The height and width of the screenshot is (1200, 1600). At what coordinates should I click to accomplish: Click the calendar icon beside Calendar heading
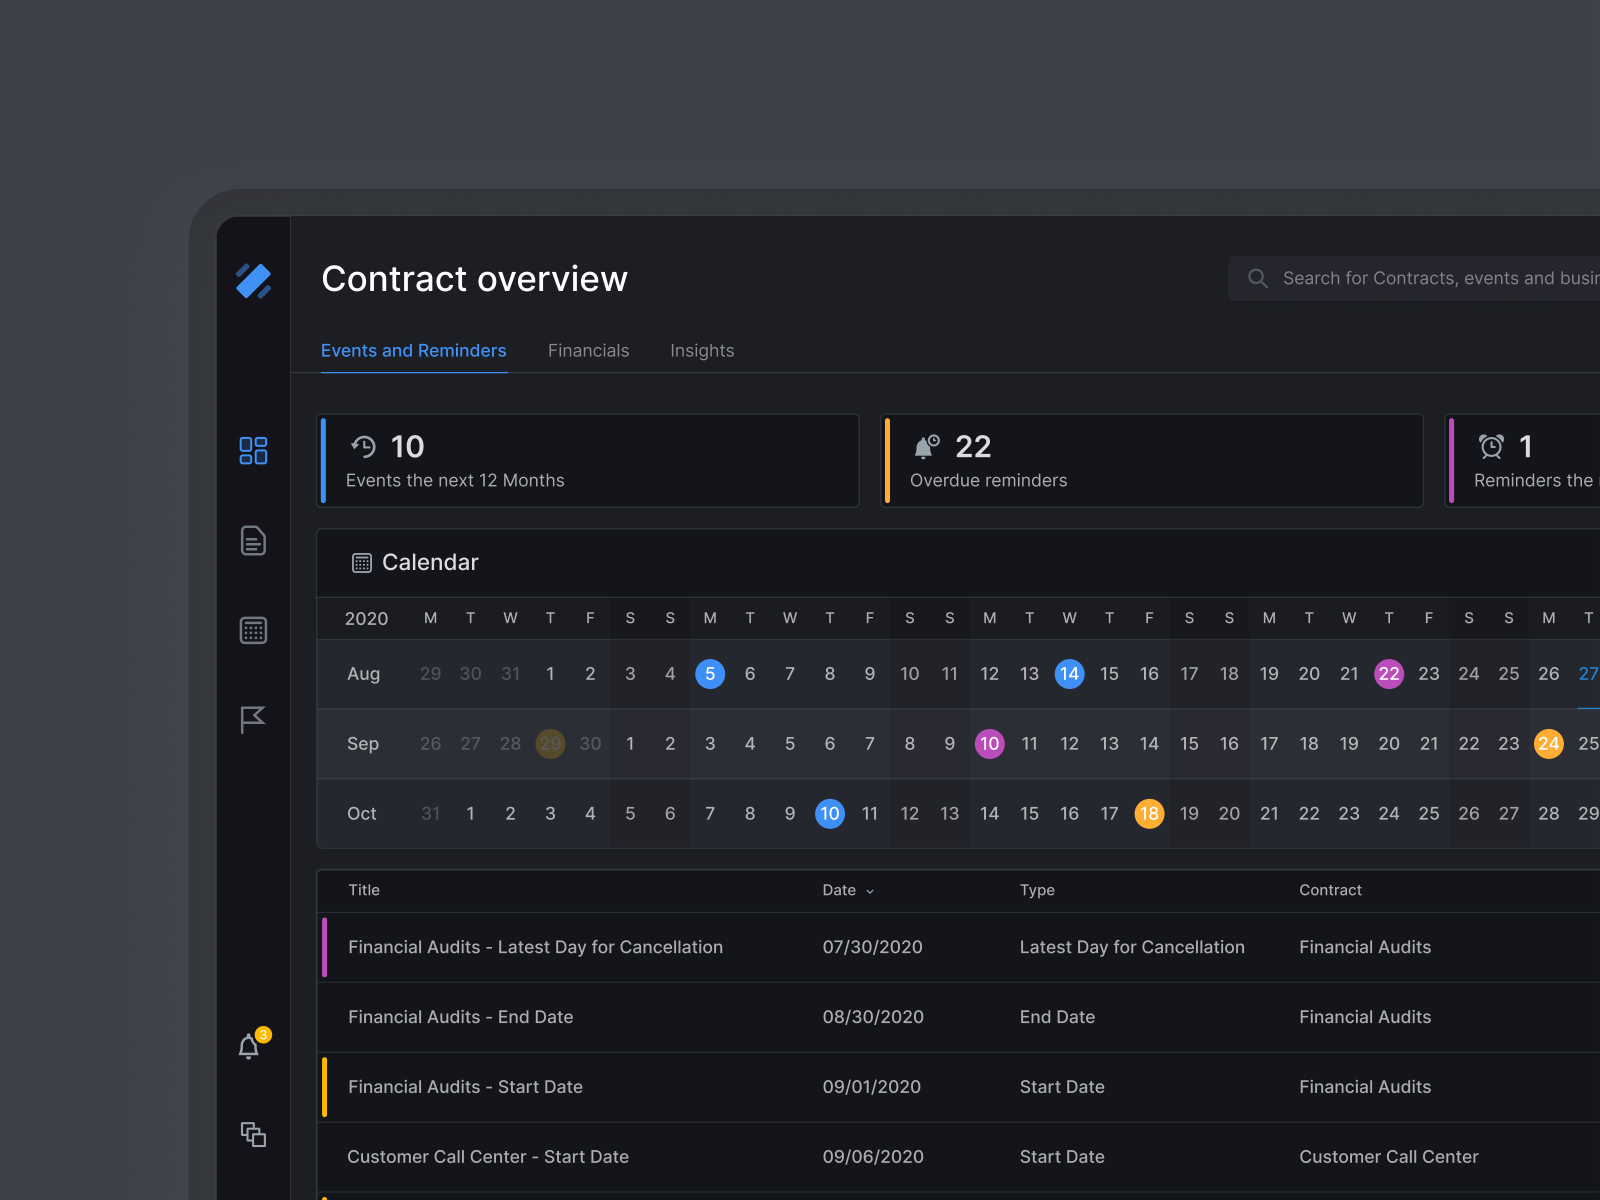[362, 563]
